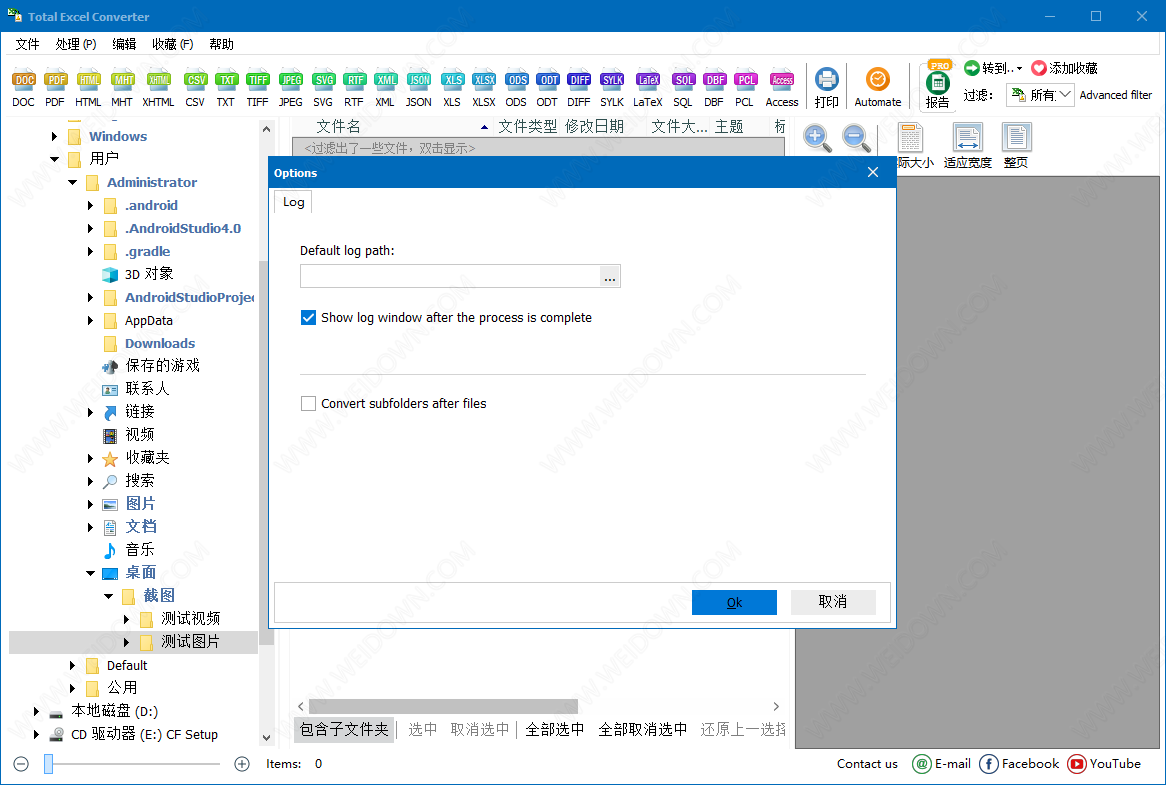Open Advanced filter link
Image resolution: width=1166 pixels, height=785 pixels.
coord(1115,94)
